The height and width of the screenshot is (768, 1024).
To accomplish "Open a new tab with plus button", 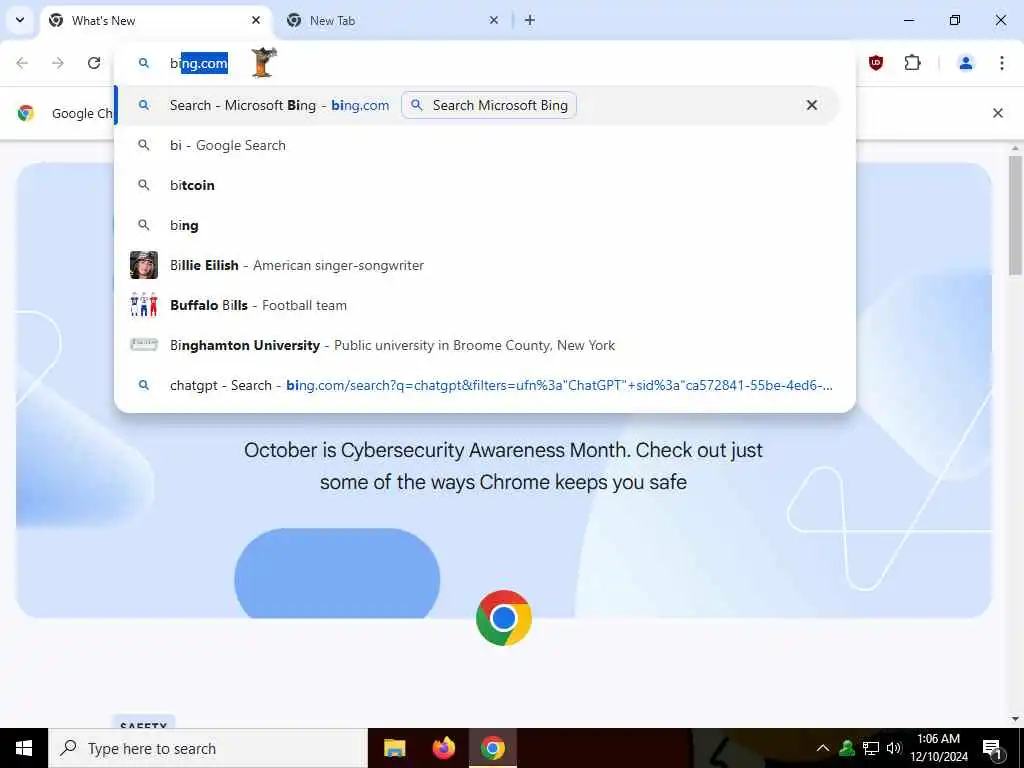I will click(530, 20).
